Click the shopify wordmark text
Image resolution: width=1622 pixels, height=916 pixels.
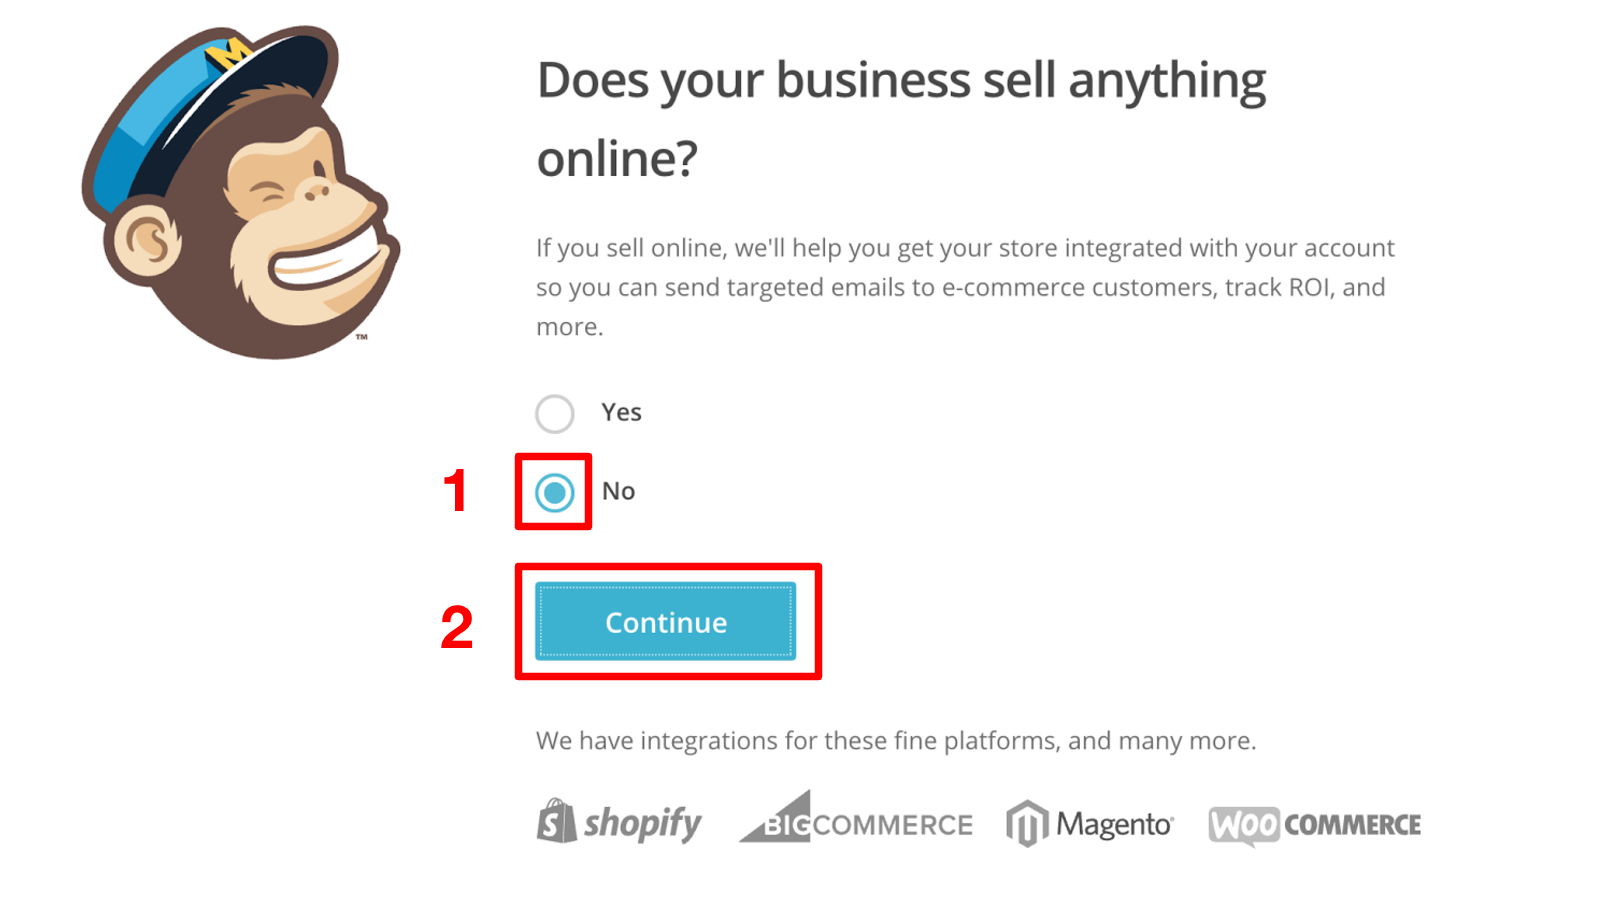click(x=643, y=824)
